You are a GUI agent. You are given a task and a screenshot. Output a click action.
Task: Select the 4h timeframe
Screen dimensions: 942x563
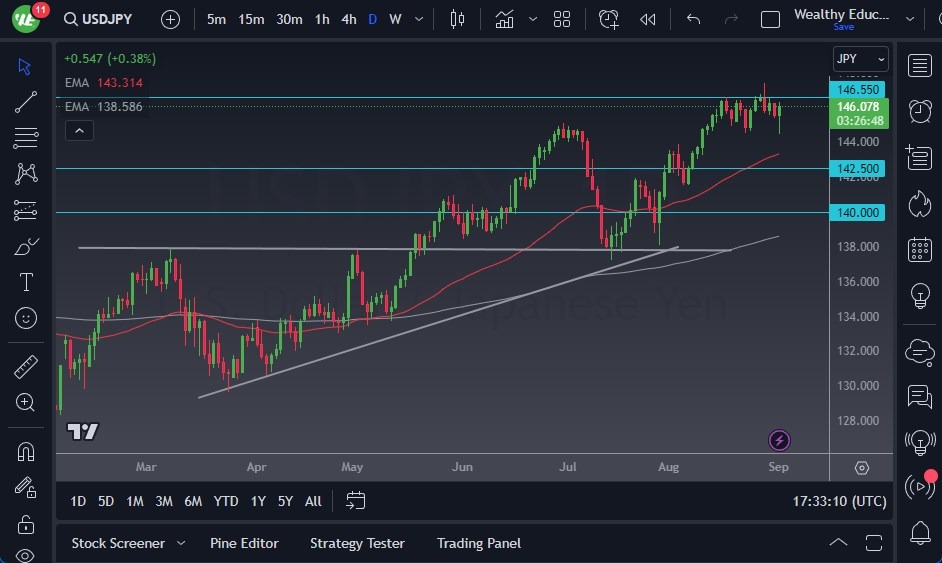348,19
